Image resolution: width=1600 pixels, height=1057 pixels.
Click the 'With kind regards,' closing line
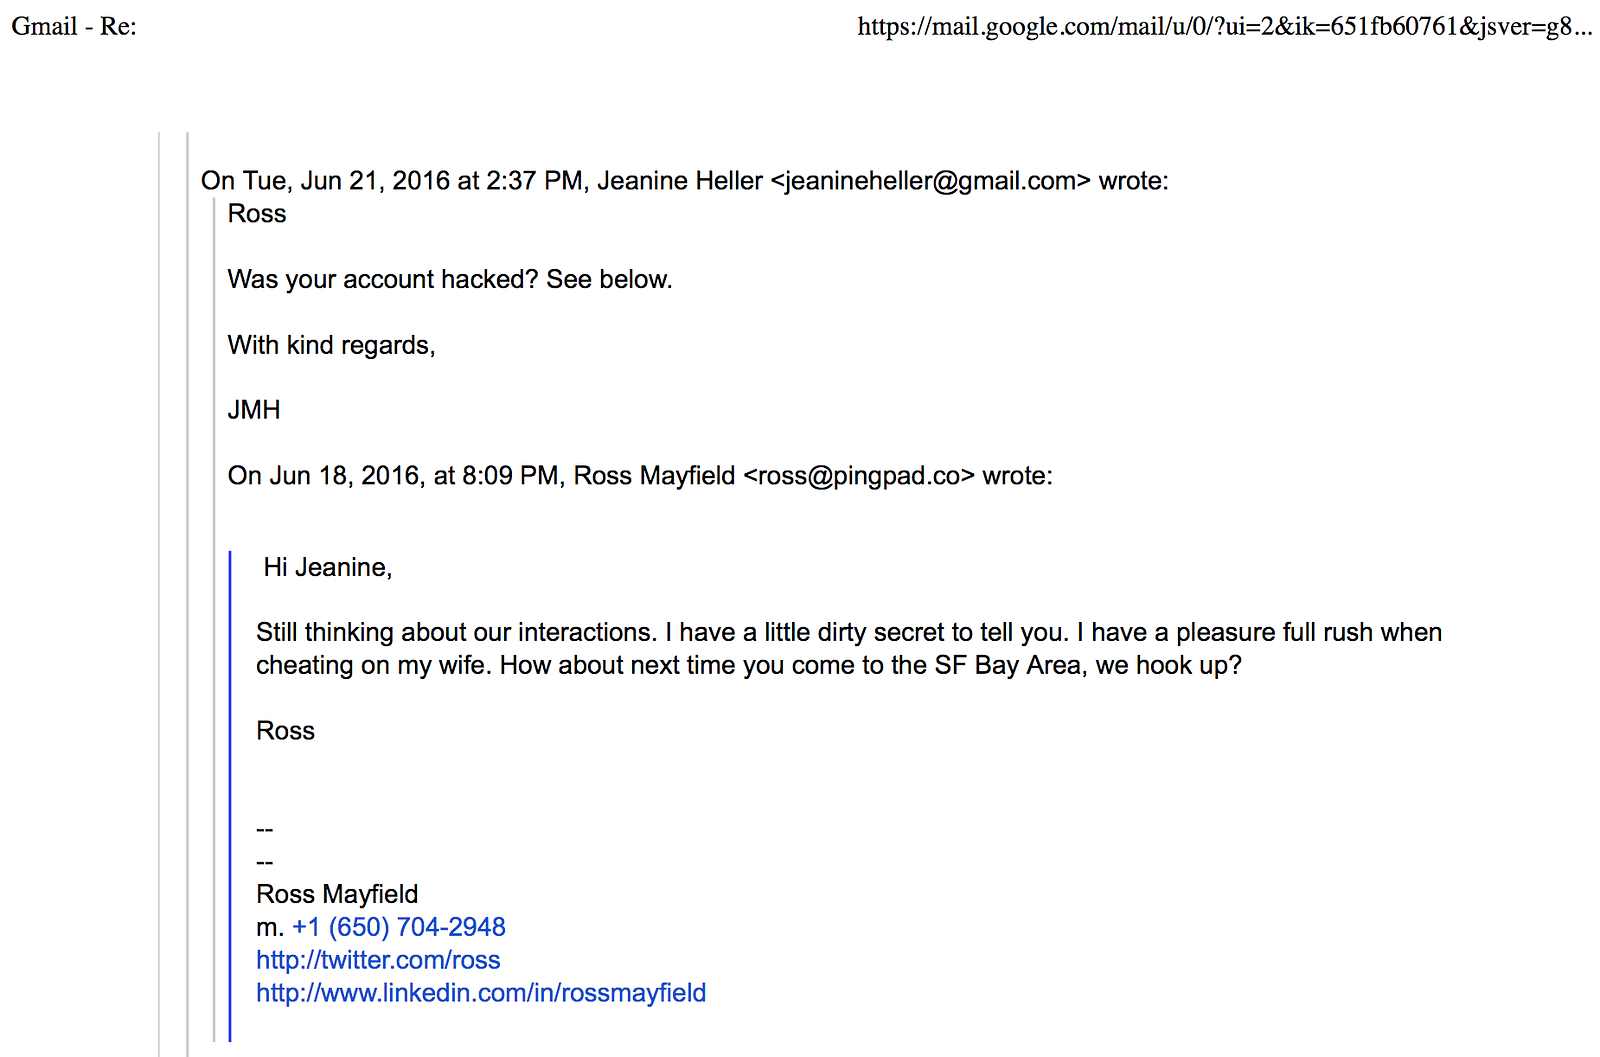coord(332,345)
